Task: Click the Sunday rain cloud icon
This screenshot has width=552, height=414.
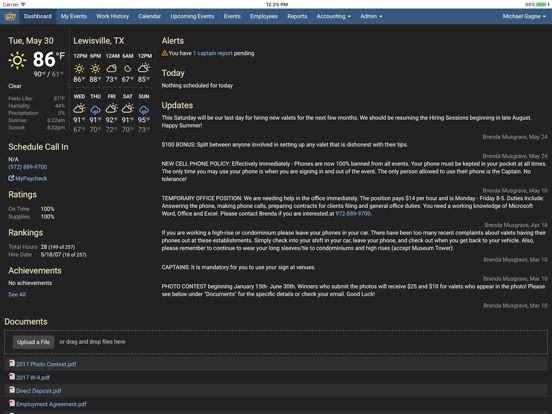Action: 144,110
